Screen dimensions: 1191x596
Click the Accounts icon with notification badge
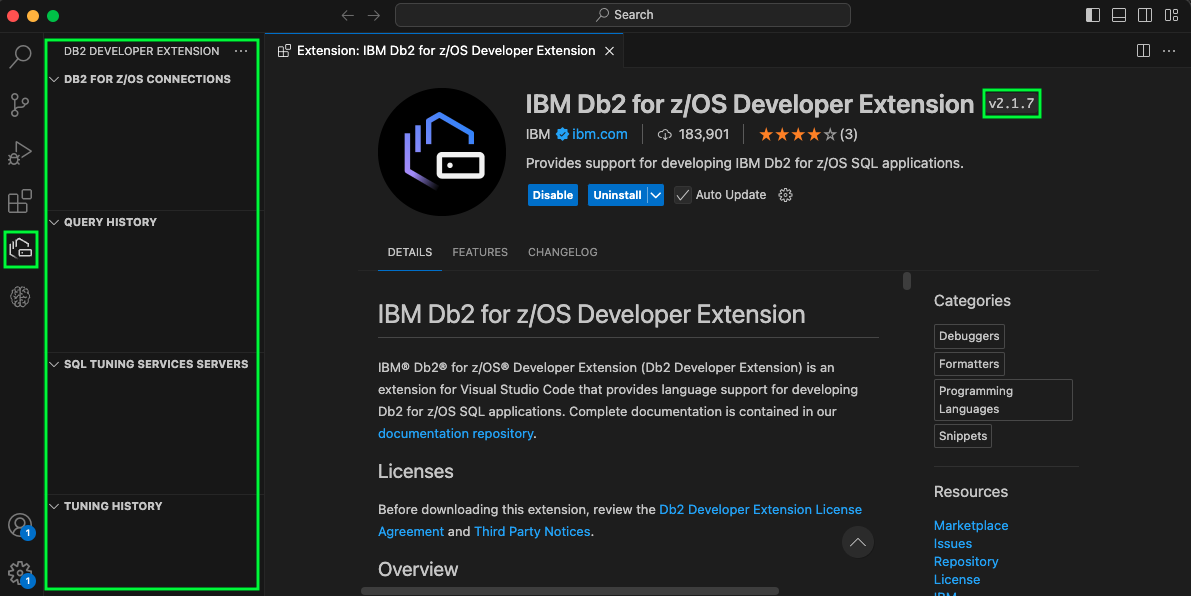[x=20, y=525]
